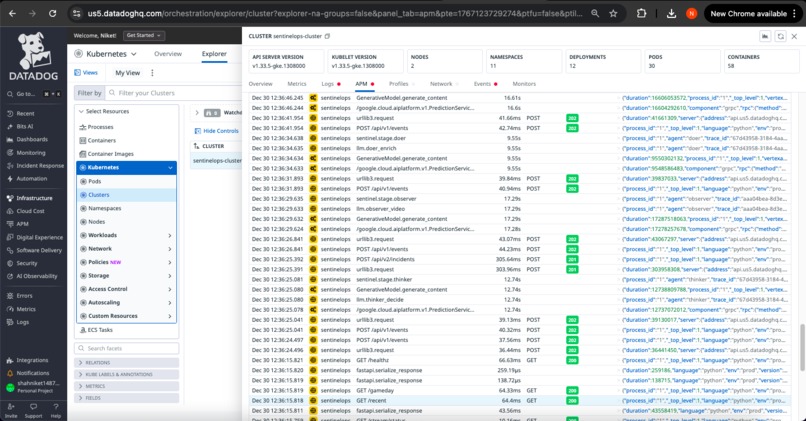Expand the KUBE LABELS & ANNOTATIONS facets

coord(126,374)
